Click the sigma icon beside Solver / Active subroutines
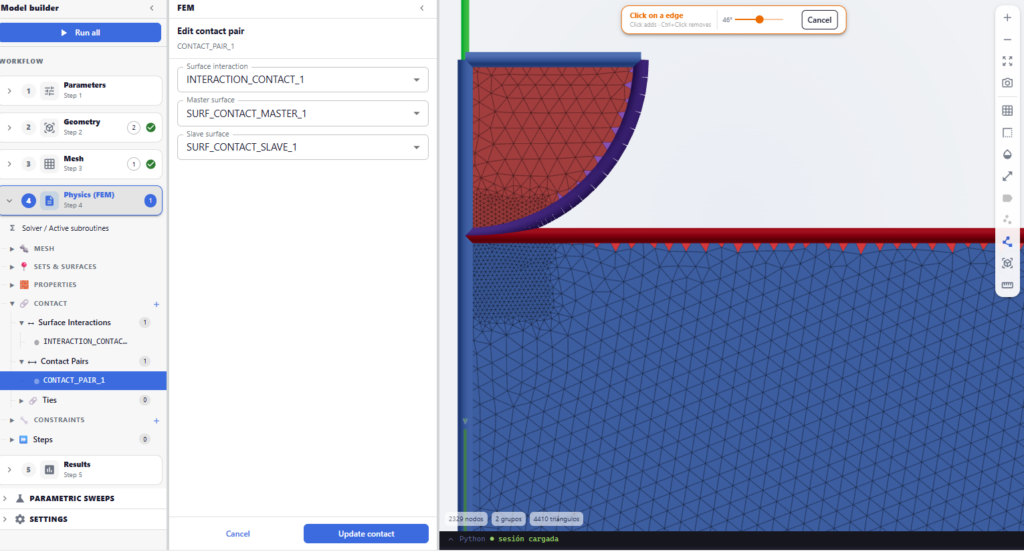1024x556 pixels. pos(12,228)
